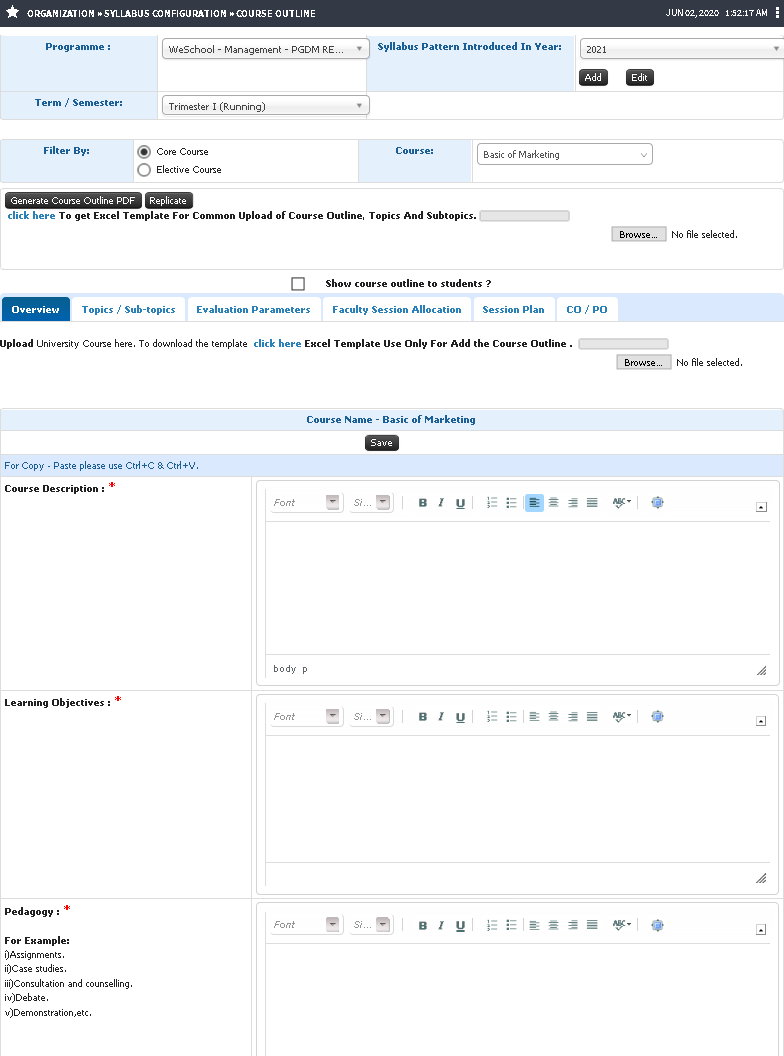Go to the Session Plan tab

(x=513, y=309)
